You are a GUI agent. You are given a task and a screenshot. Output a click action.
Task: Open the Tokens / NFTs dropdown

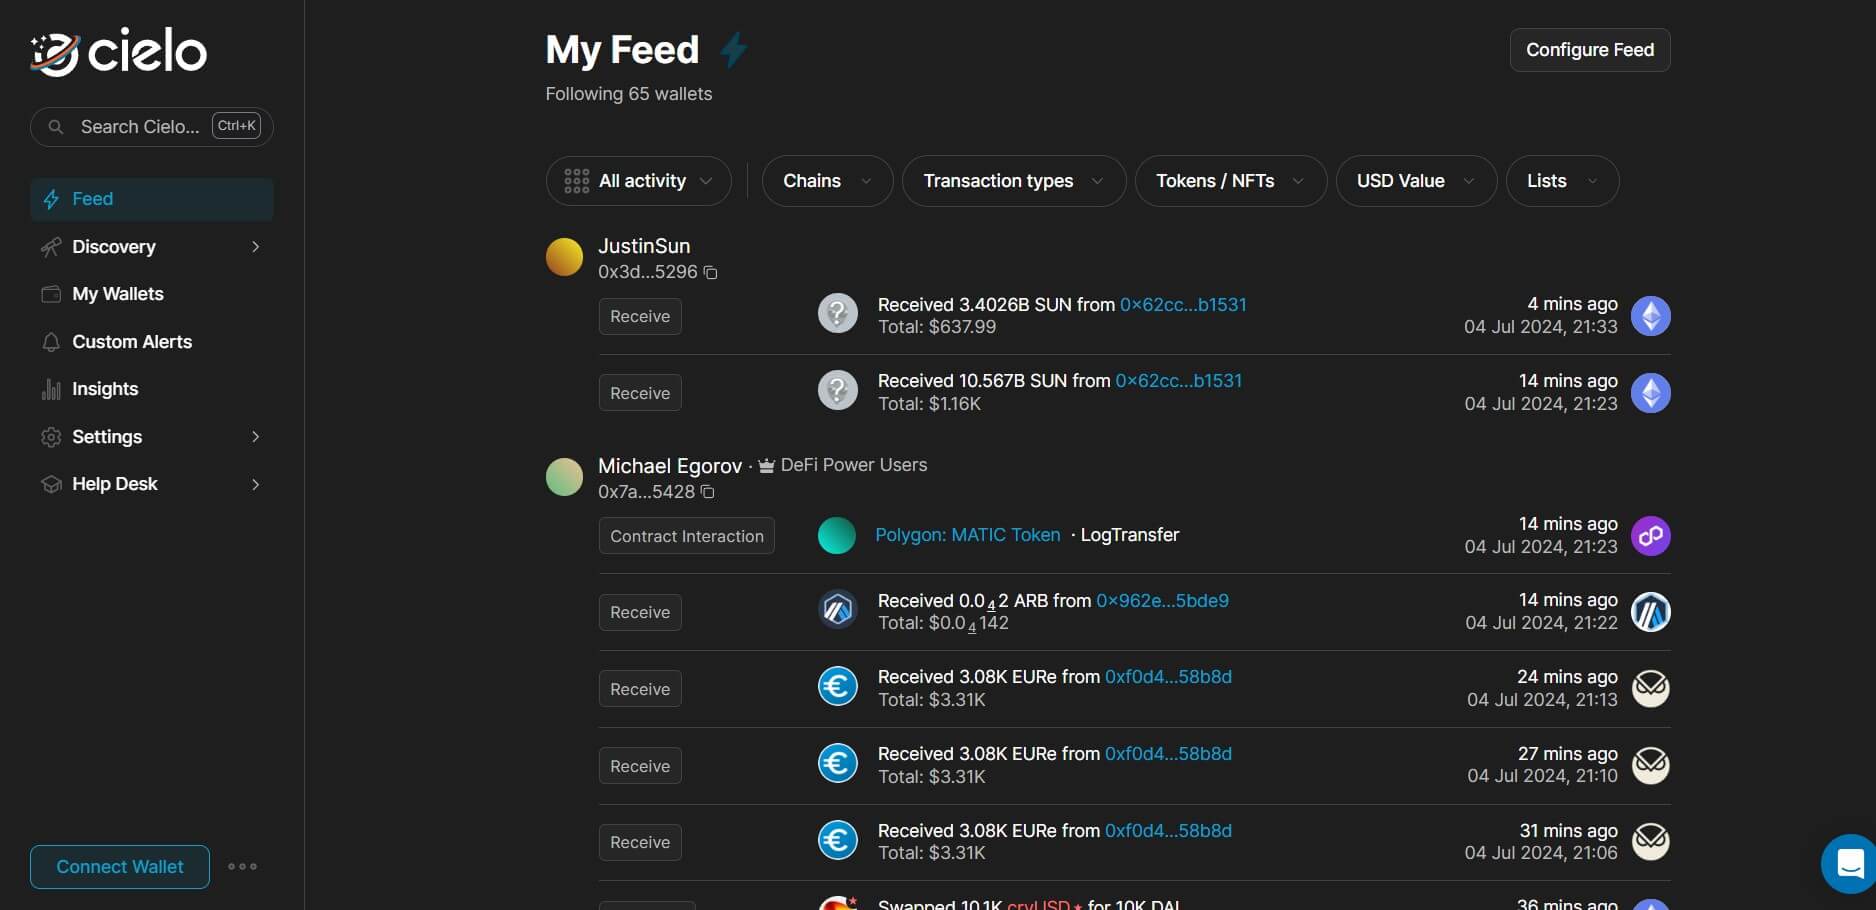[x=1231, y=181]
